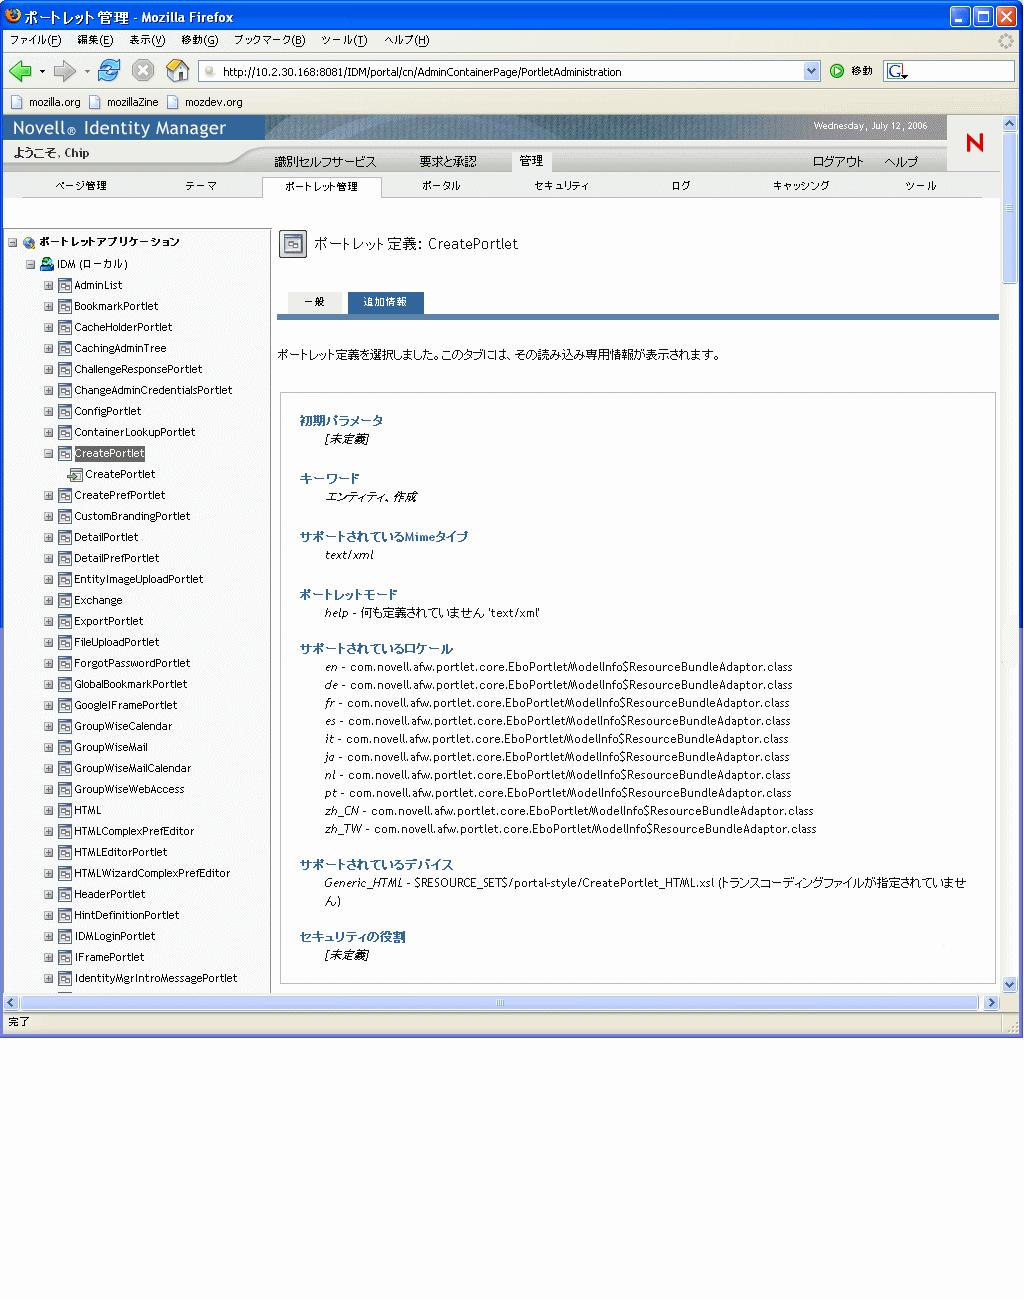Click the Google search input field

tap(961, 71)
